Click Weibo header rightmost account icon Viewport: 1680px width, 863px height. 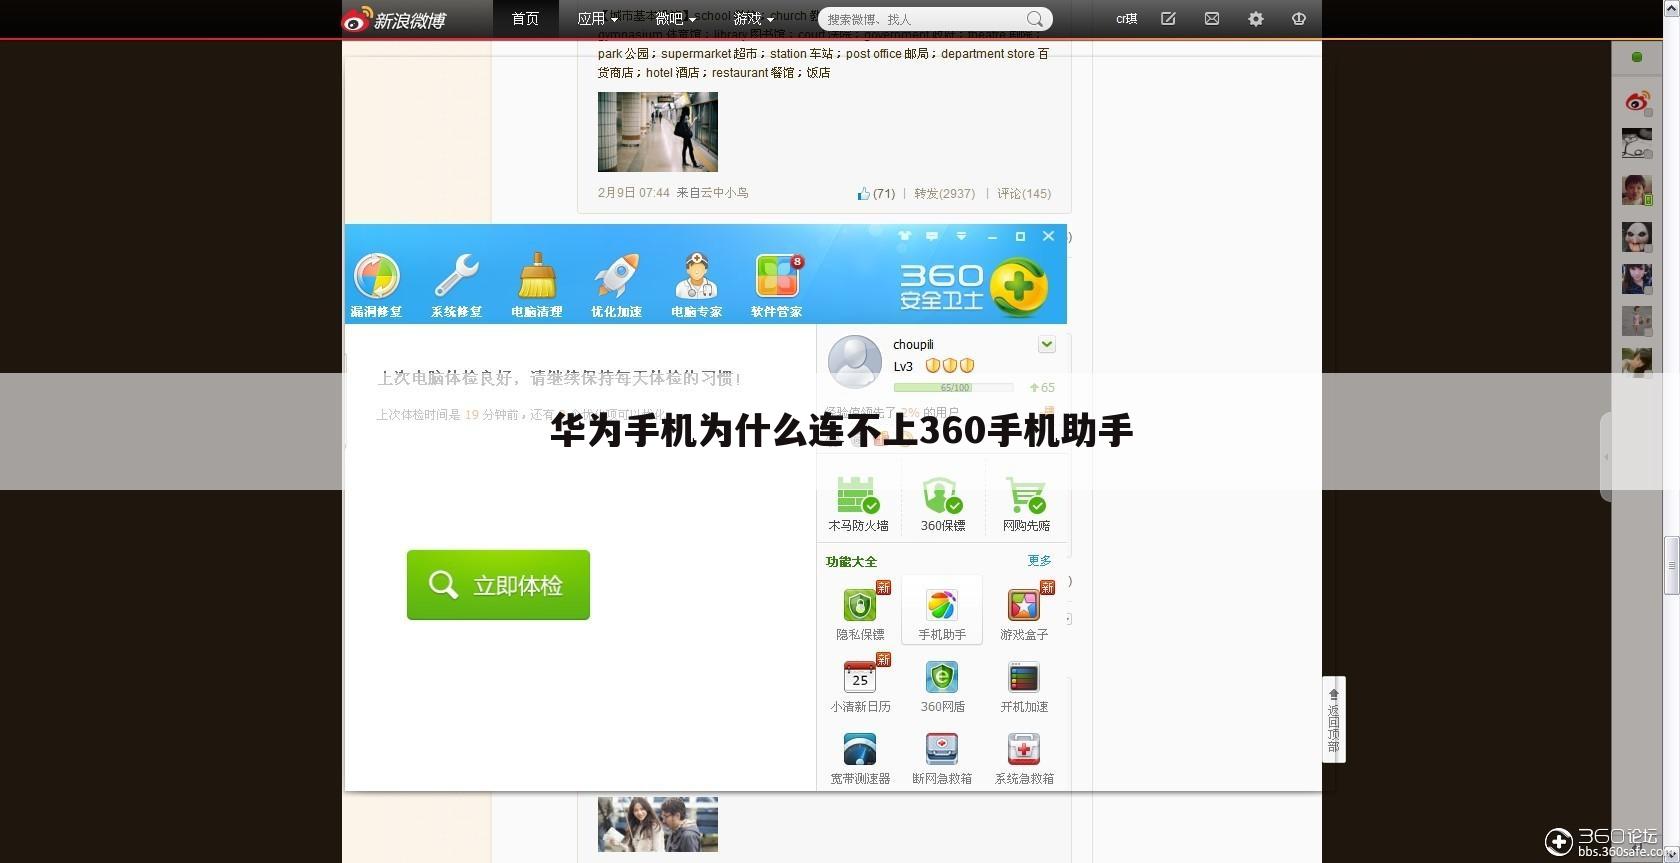pyautogui.click(x=1299, y=19)
